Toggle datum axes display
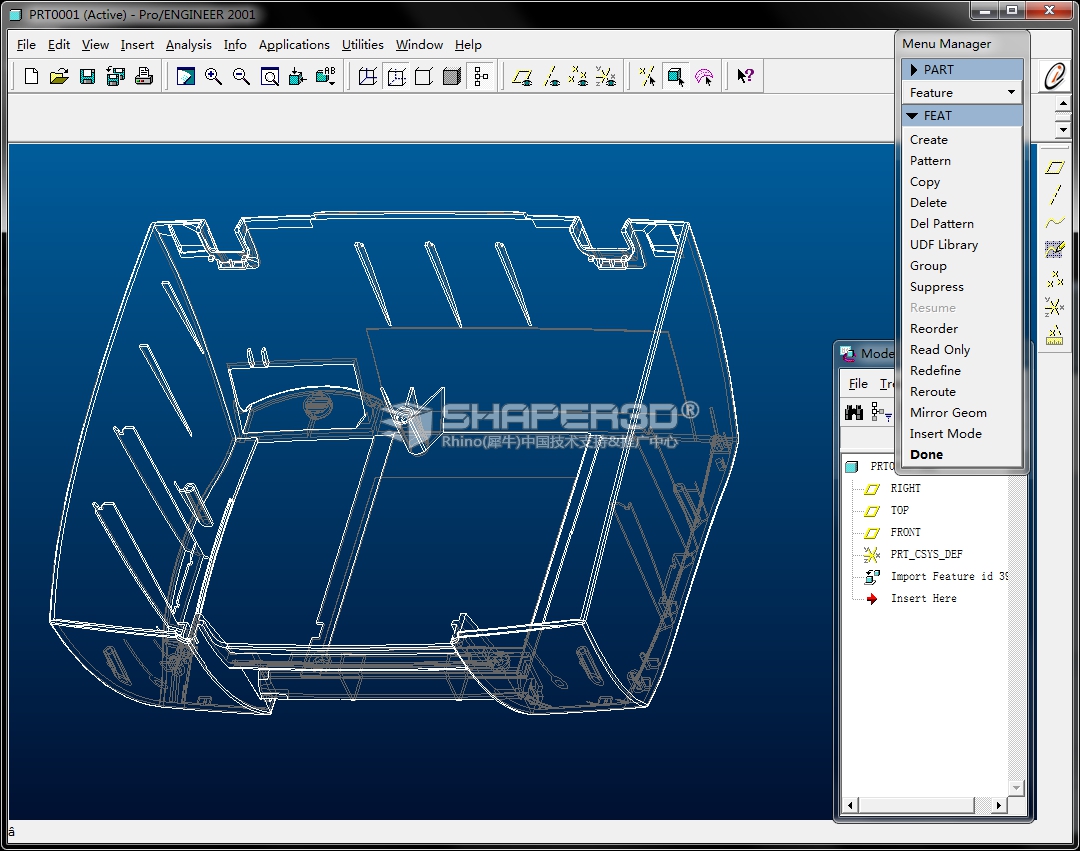 pos(551,76)
